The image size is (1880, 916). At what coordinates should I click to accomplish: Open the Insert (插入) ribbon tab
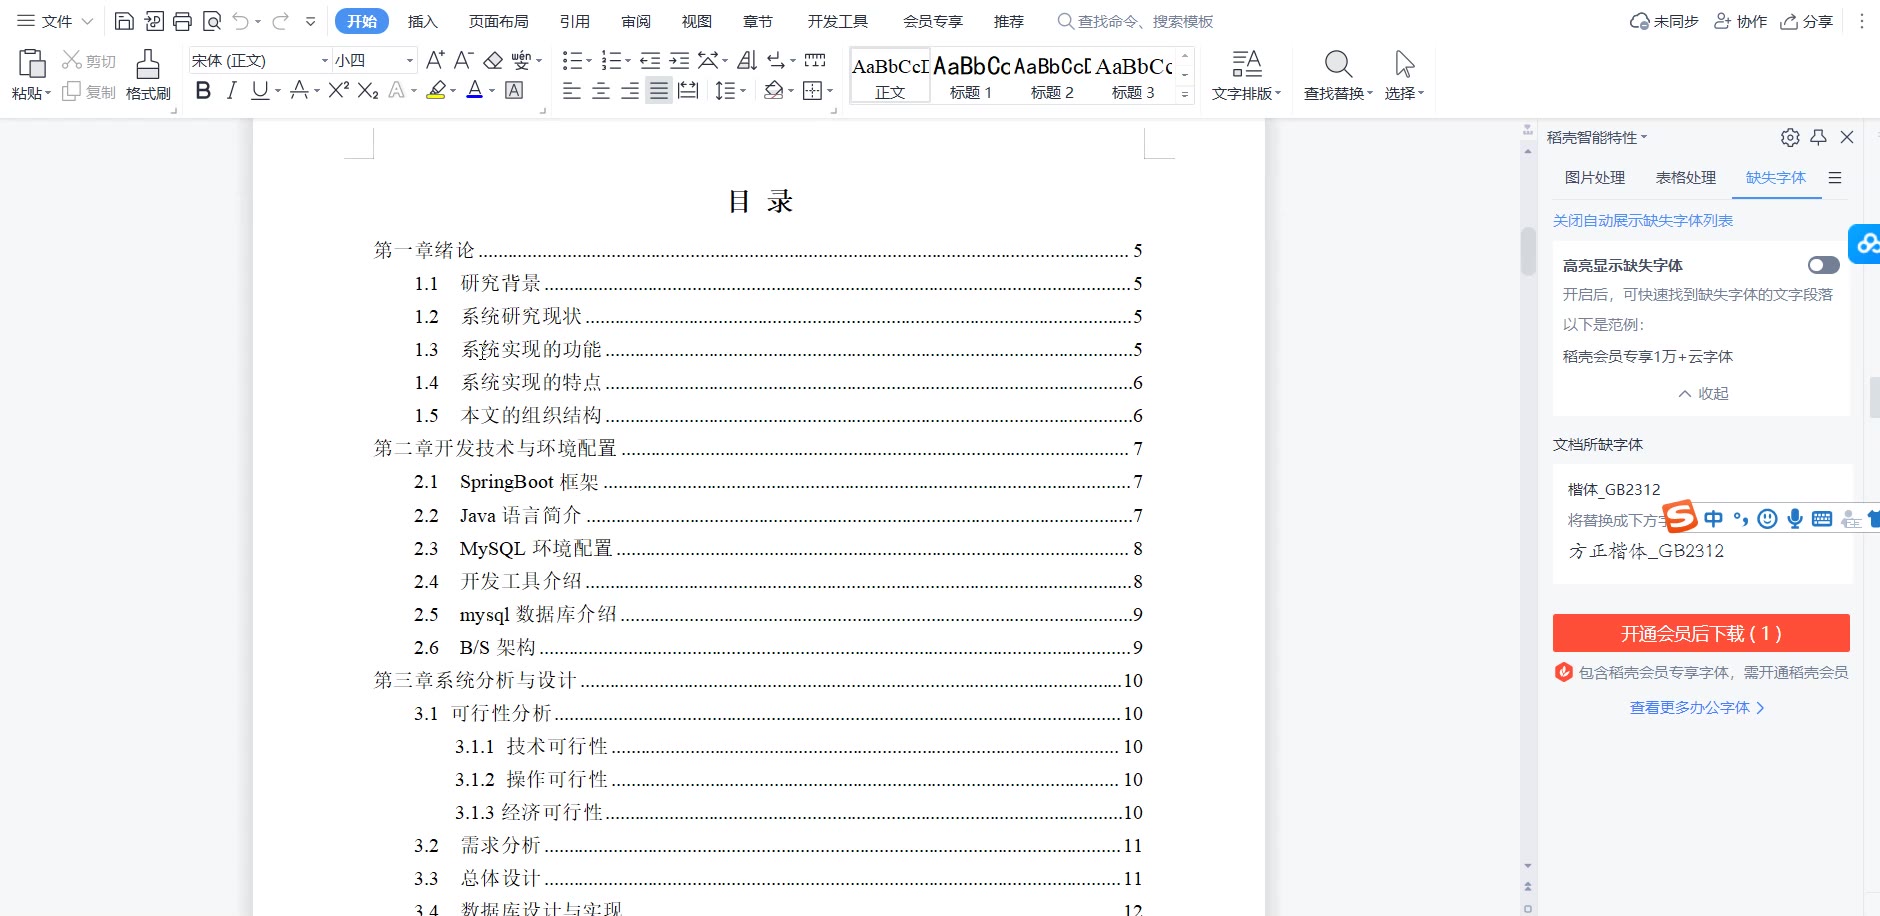pos(422,21)
